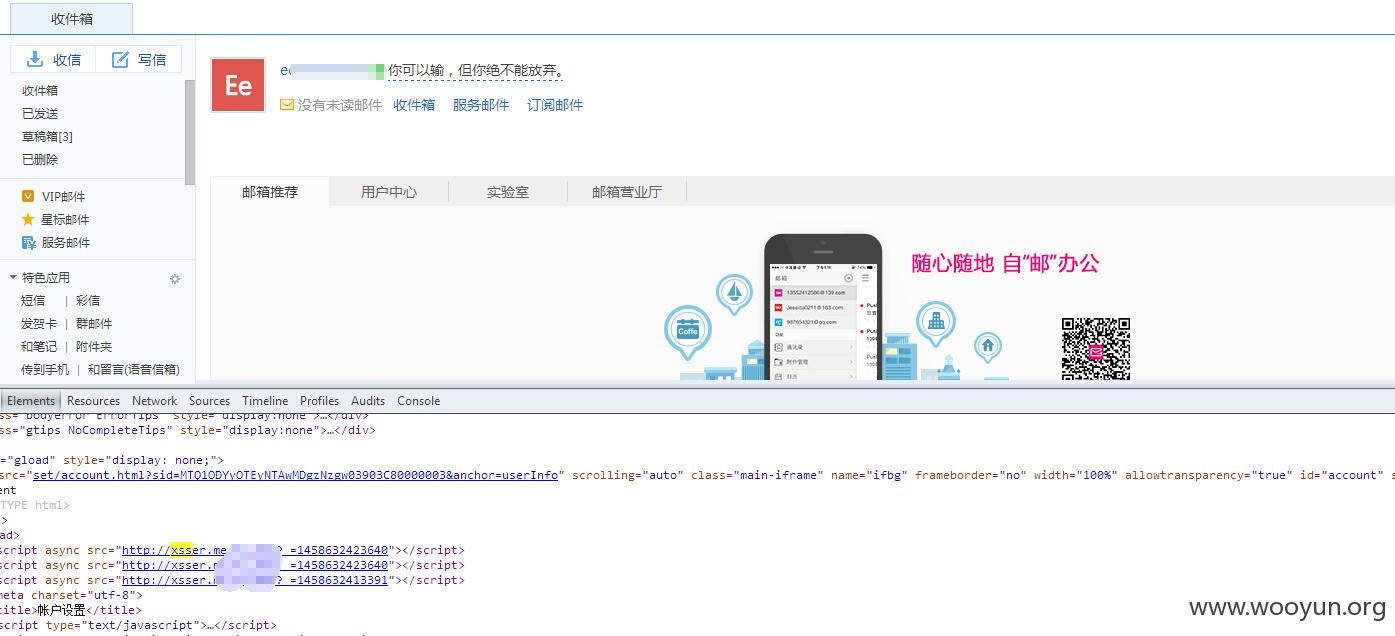Click the 群邮件 link

[x=94, y=323]
